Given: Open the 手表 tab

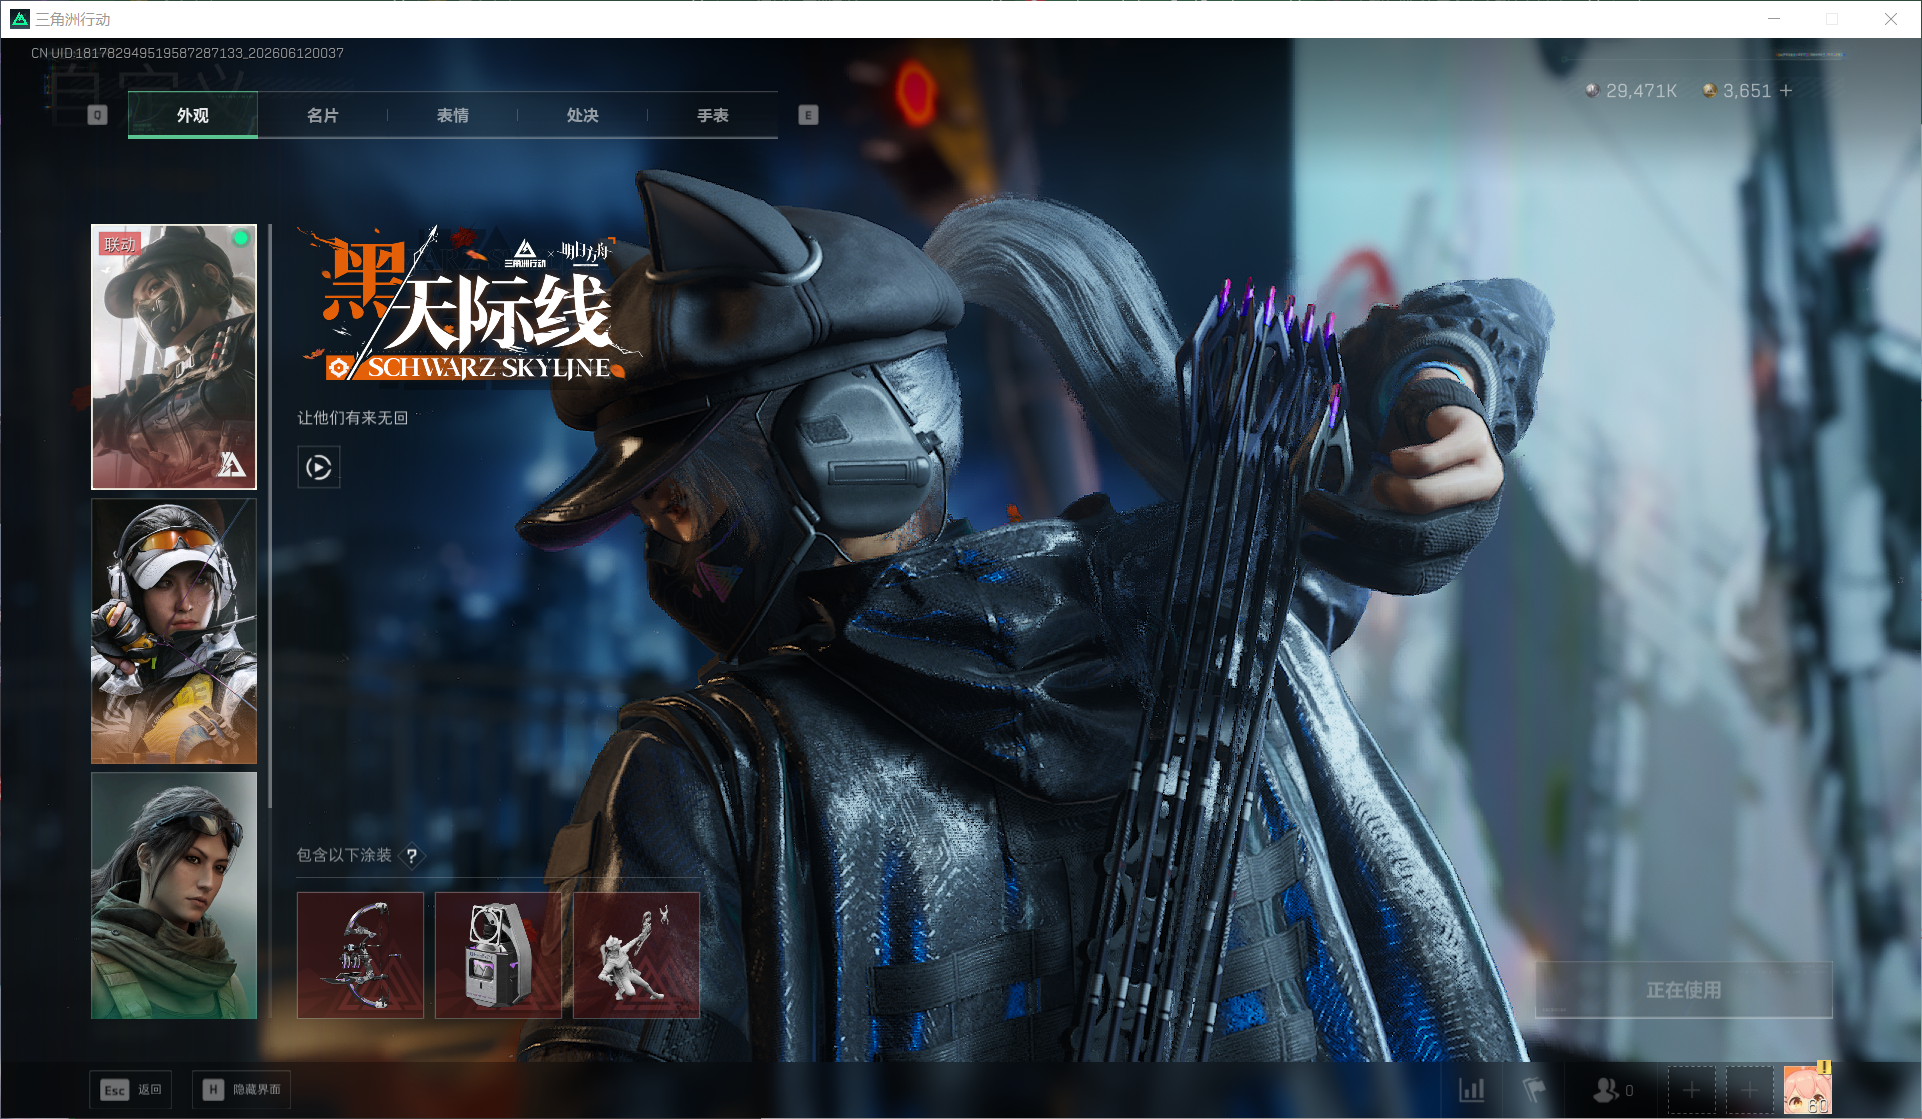Looking at the screenshot, I should click(713, 115).
